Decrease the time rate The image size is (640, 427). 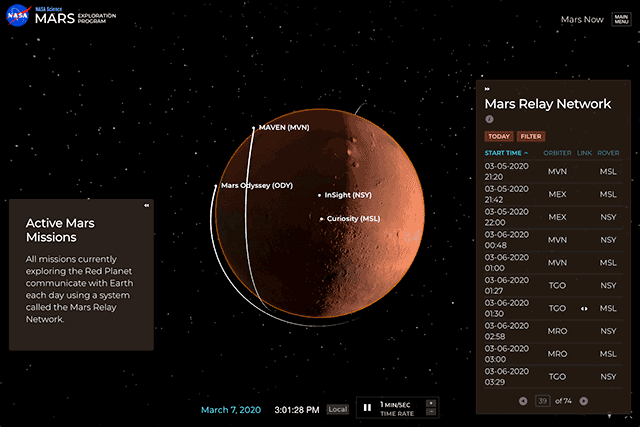pos(431,412)
